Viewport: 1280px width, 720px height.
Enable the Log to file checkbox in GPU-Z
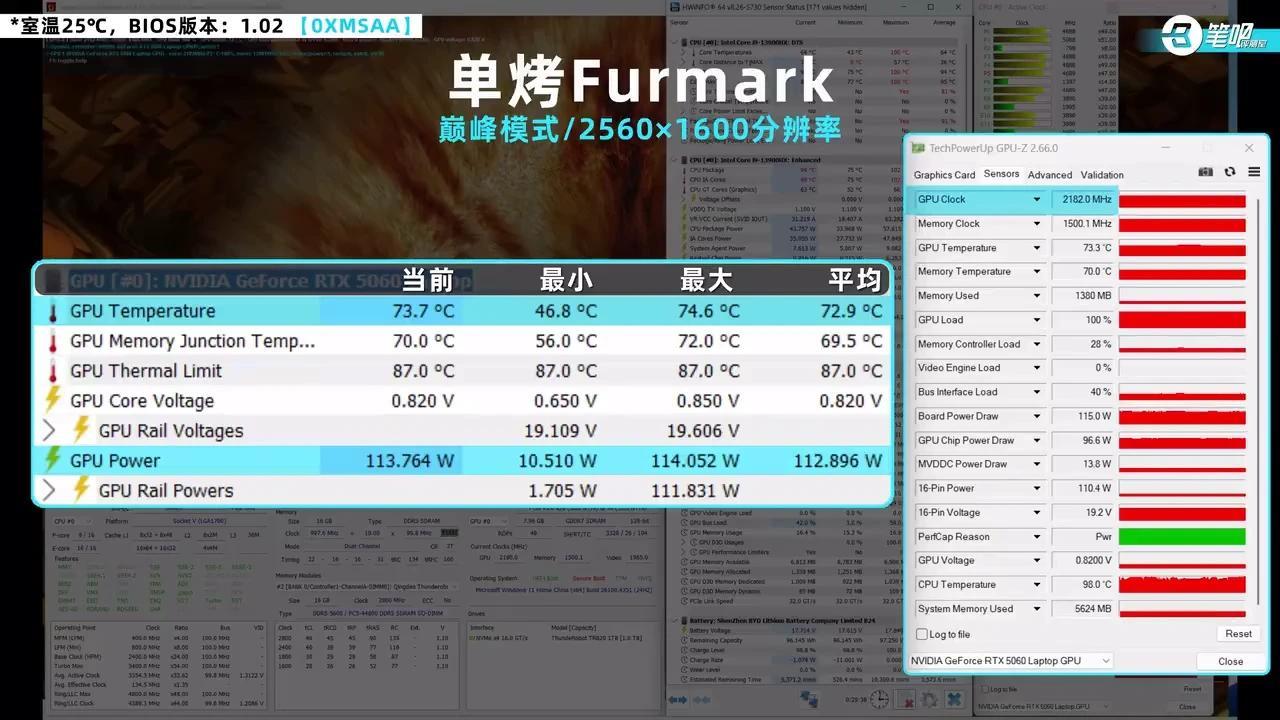[x=921, y=634]
